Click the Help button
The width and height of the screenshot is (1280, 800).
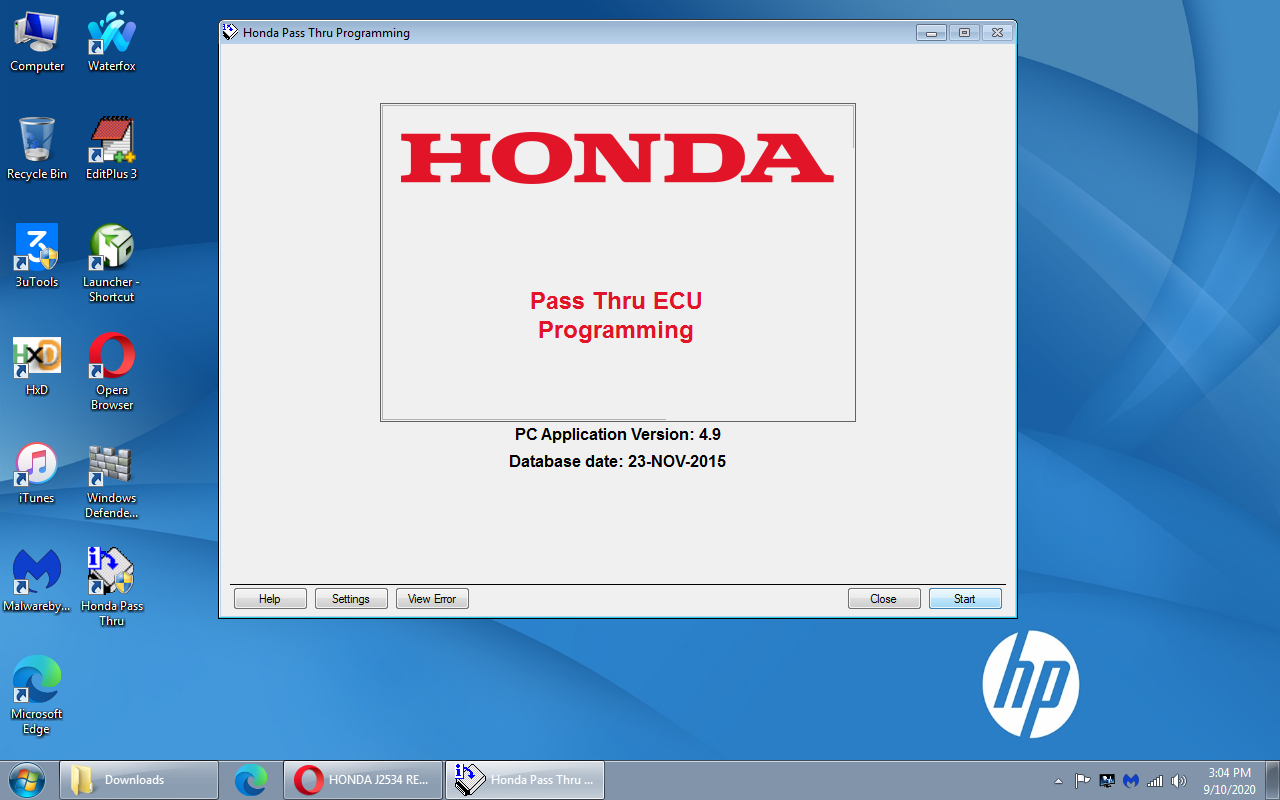point(270,599)
